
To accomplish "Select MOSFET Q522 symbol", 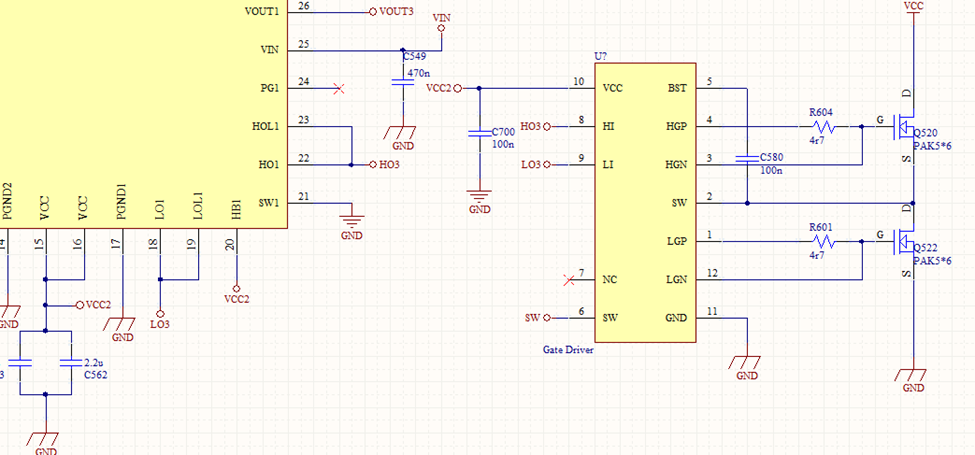I will (x=903, y=241).
